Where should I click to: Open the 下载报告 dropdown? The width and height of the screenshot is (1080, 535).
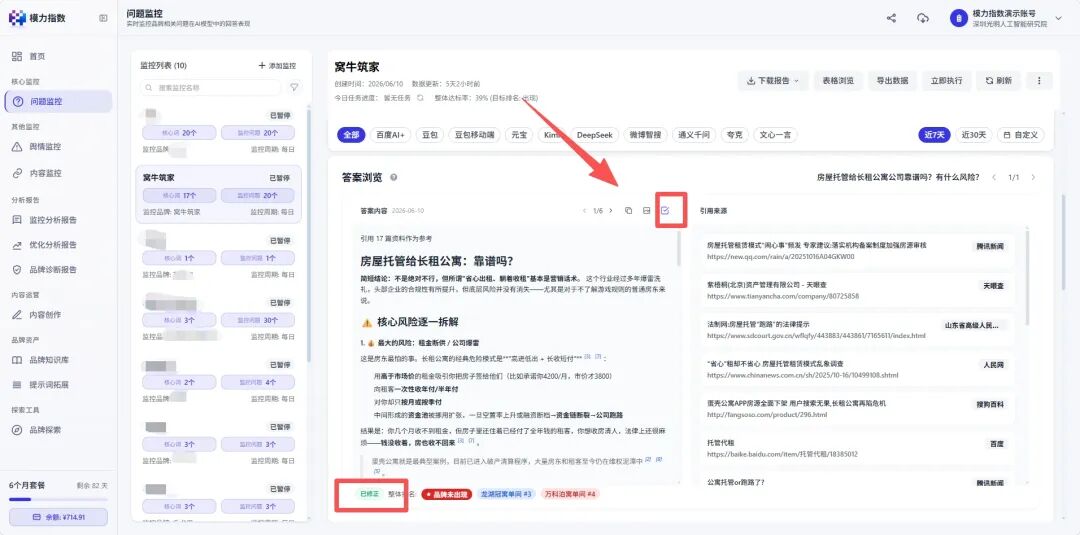[773, 81]
